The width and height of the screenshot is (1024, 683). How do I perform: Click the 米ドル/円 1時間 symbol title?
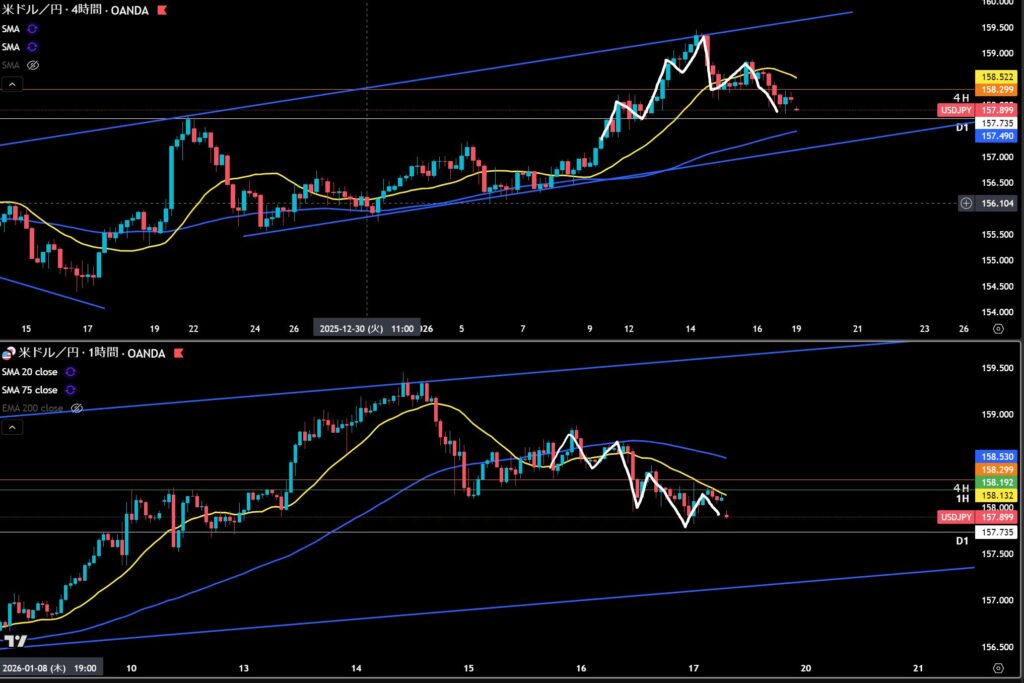click(68, 353)
